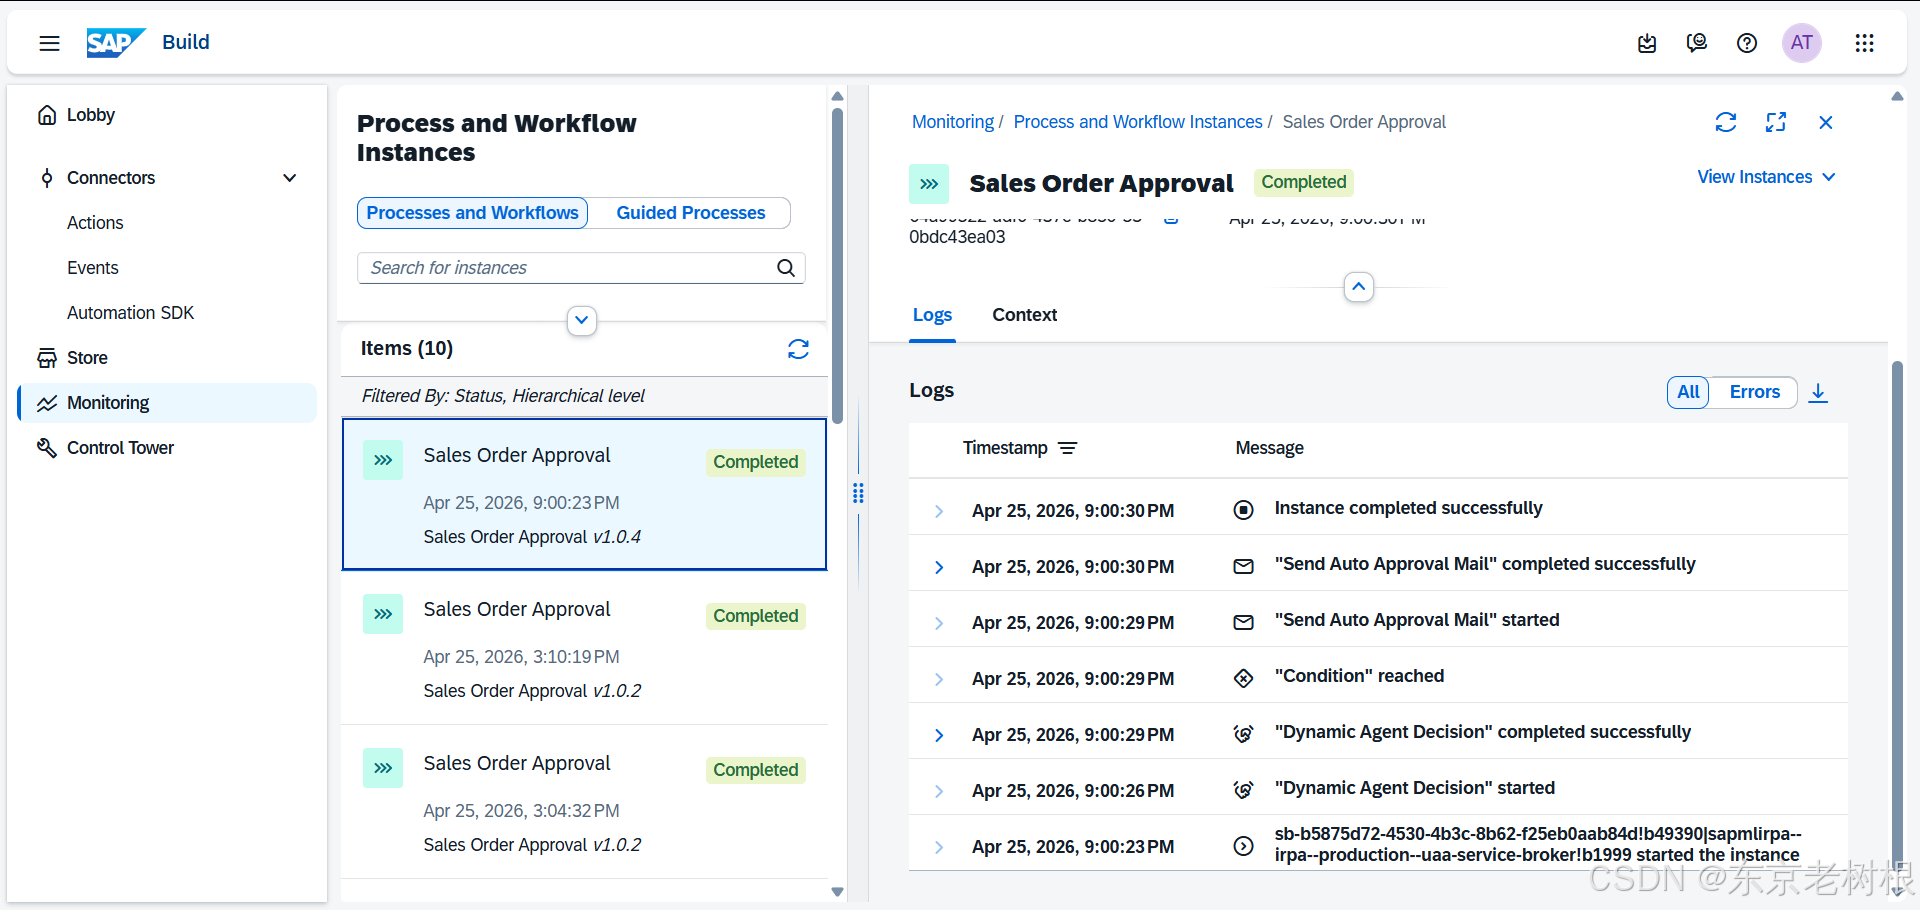Click the Timestamp sort icon
1920x910 pixels.
[x=1067, y=448]
